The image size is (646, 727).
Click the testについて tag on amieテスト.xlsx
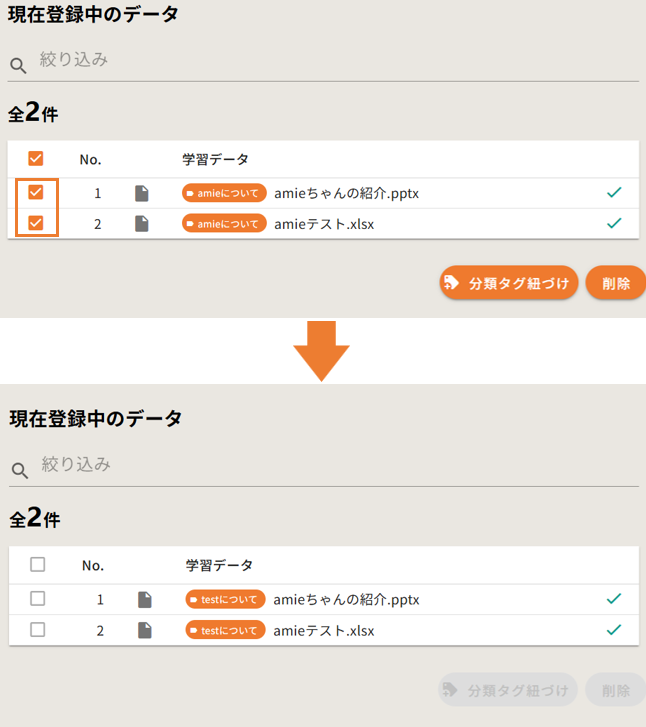click(225, 630)
